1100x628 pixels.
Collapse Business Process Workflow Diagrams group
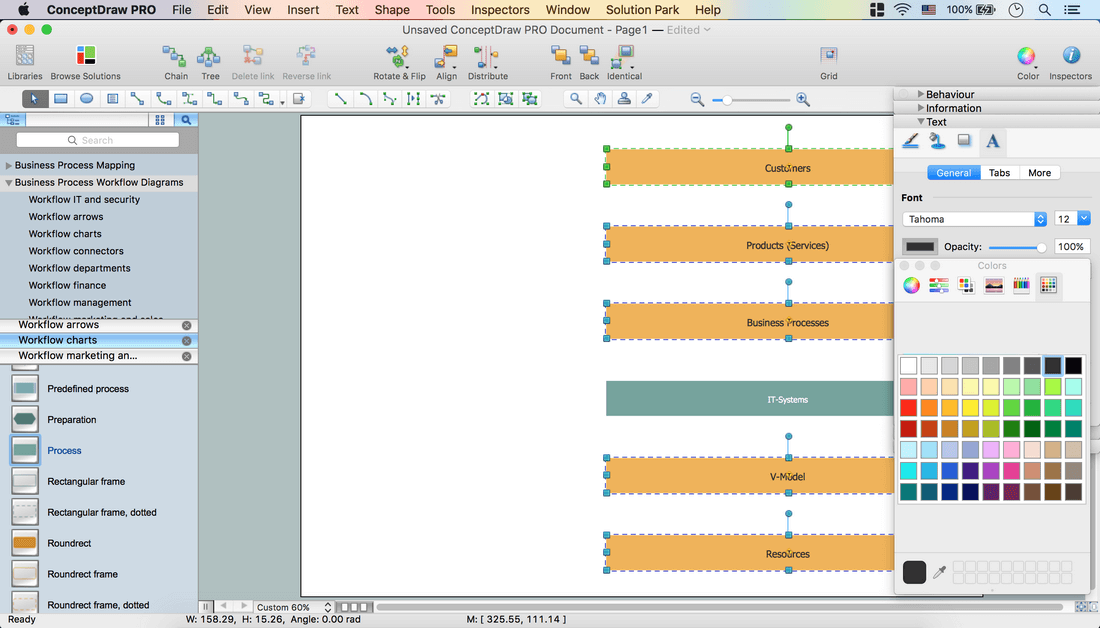point(9,183)
